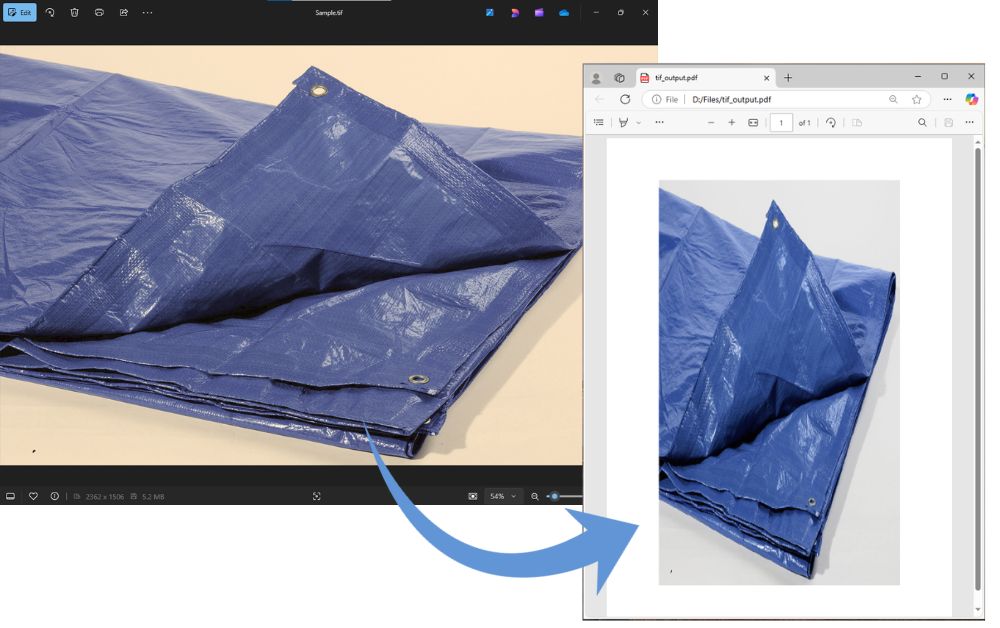The width and height of the screenshot is (1000, 628).
Task: Rotate the image in Photos toolbar
Action: (x=50, y=12)
